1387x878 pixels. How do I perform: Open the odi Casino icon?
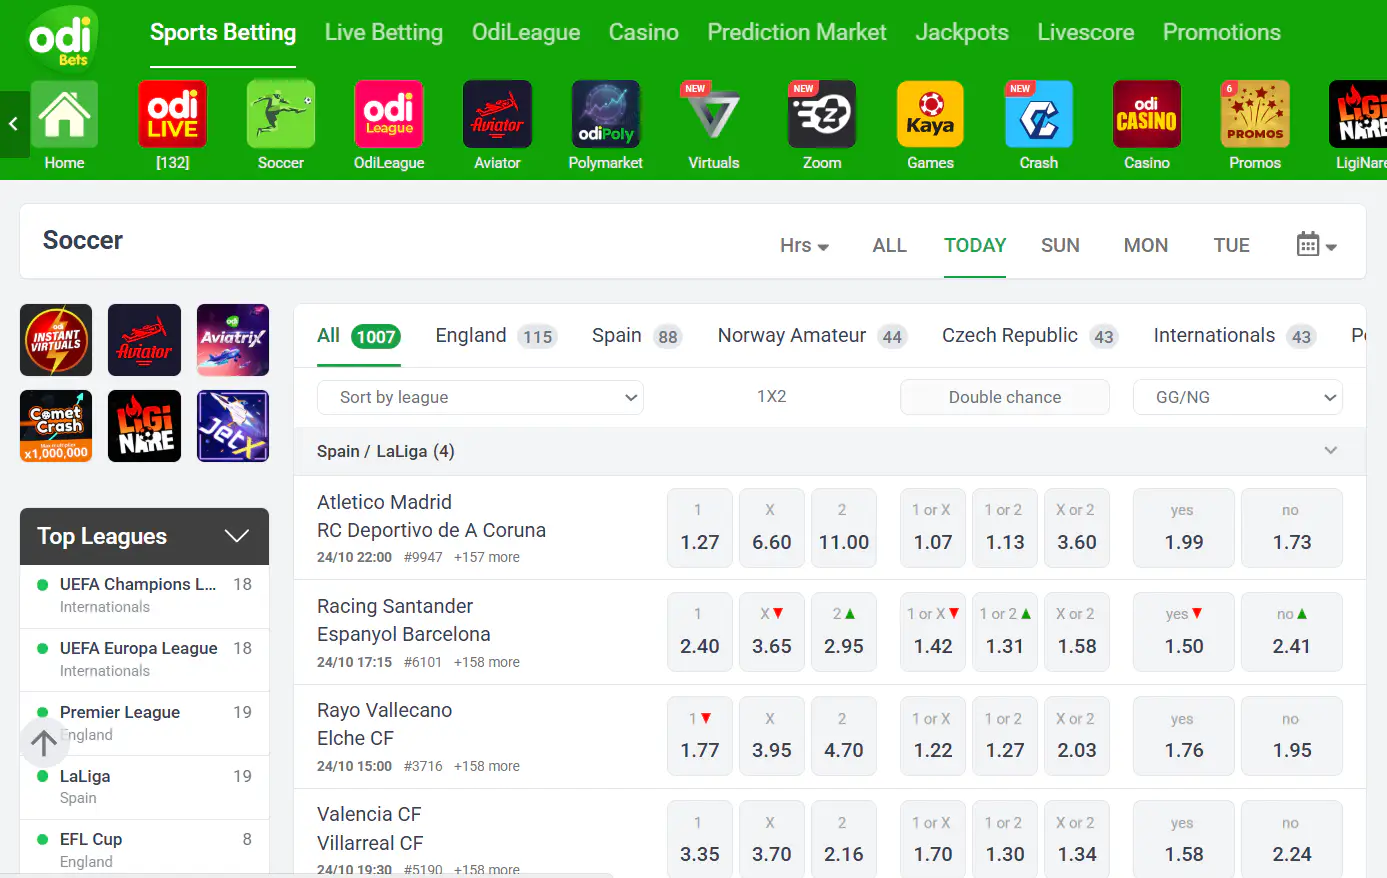[1146, 125]
